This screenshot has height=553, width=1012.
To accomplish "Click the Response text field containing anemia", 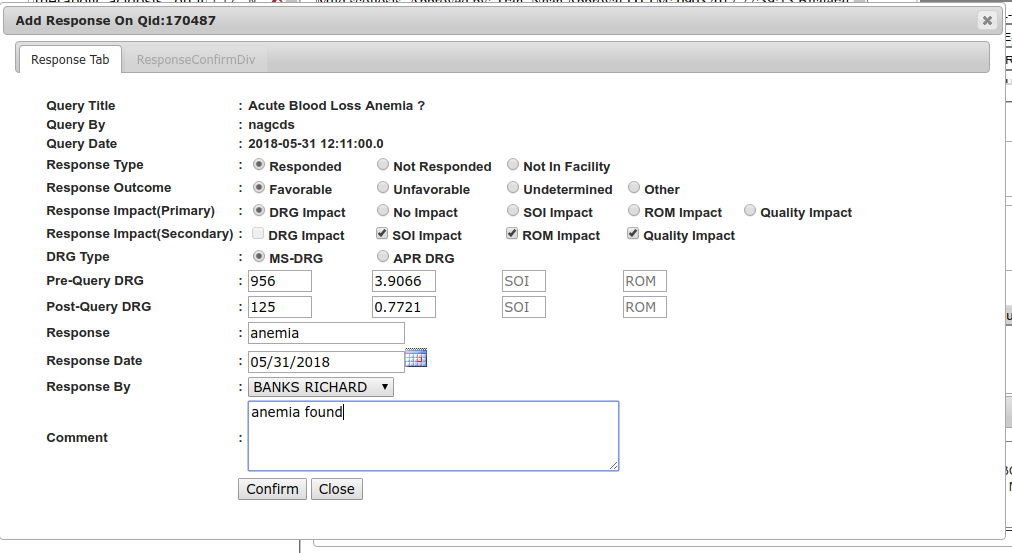I will [x=325, y=333].
